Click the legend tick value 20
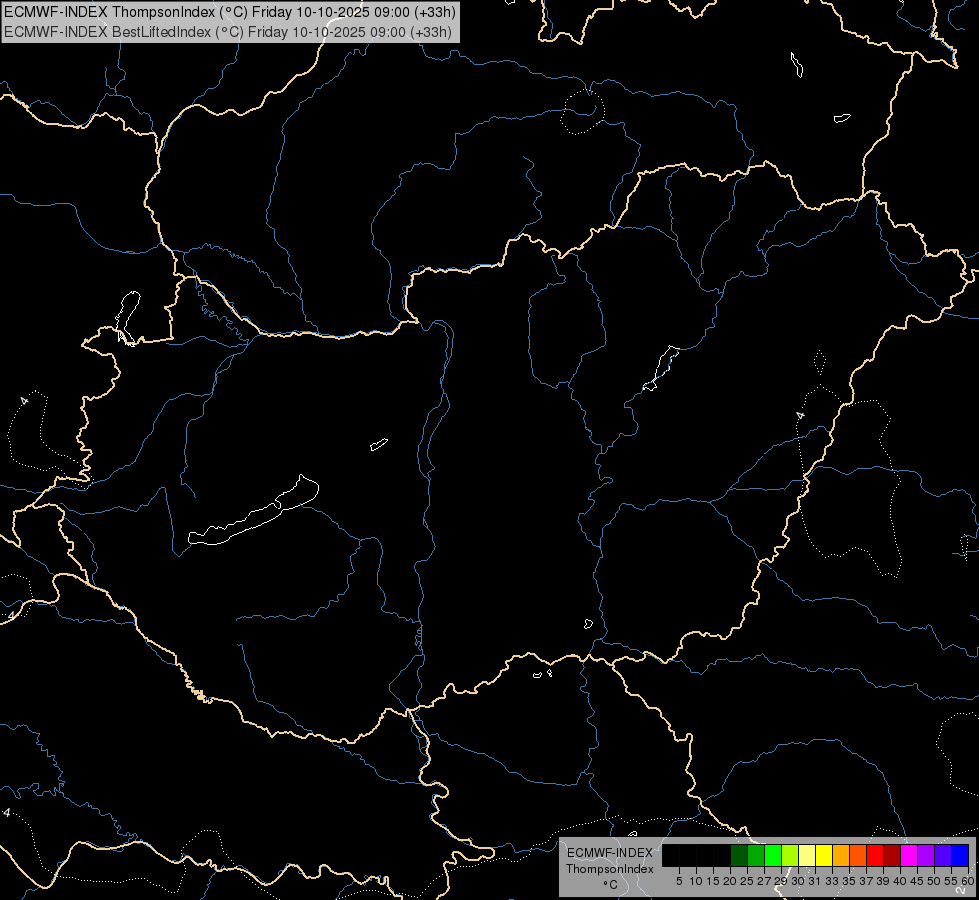 pyautogui.click(x=730, y=881)
